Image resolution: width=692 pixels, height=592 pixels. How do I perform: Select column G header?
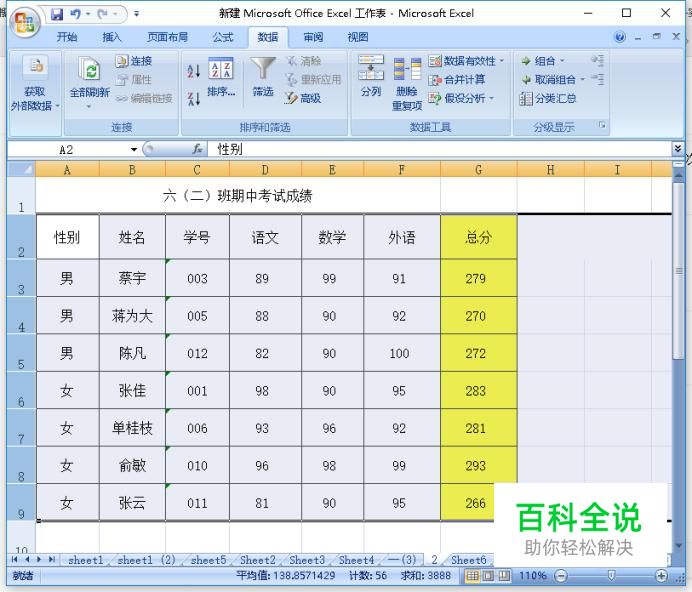point(478,170)
